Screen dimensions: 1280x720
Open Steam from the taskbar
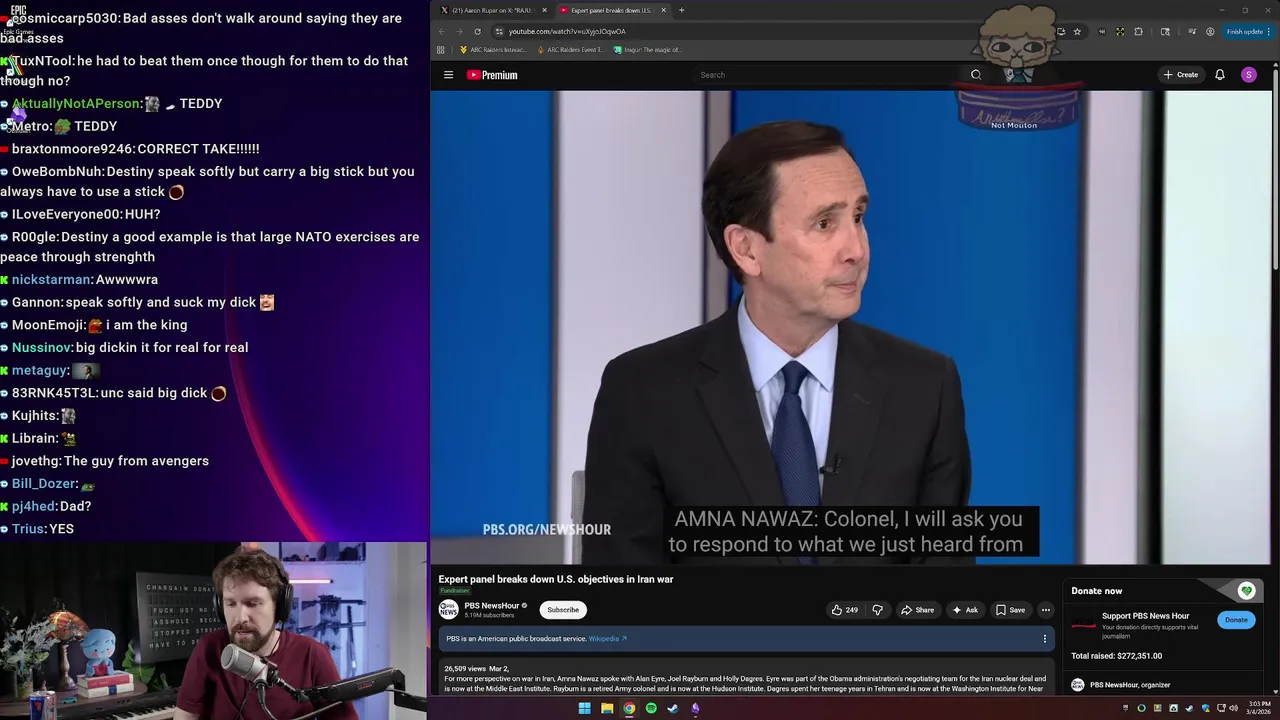point(673,708)
